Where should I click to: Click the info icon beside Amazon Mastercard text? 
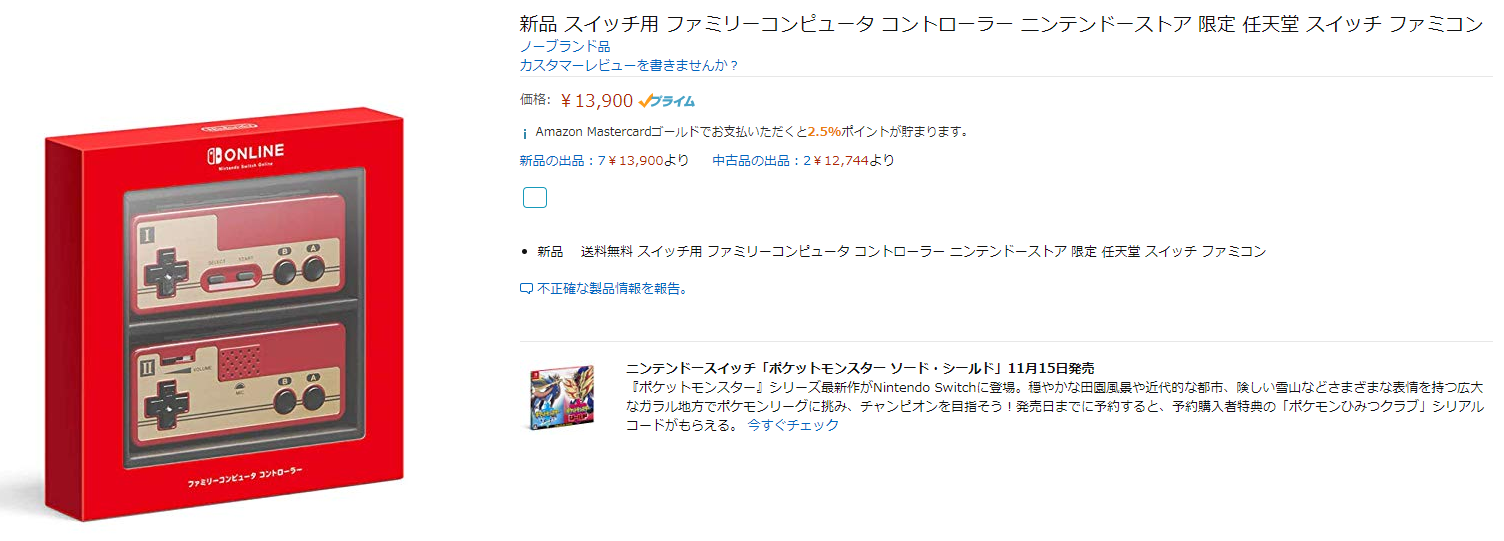(x=525, y=133)
